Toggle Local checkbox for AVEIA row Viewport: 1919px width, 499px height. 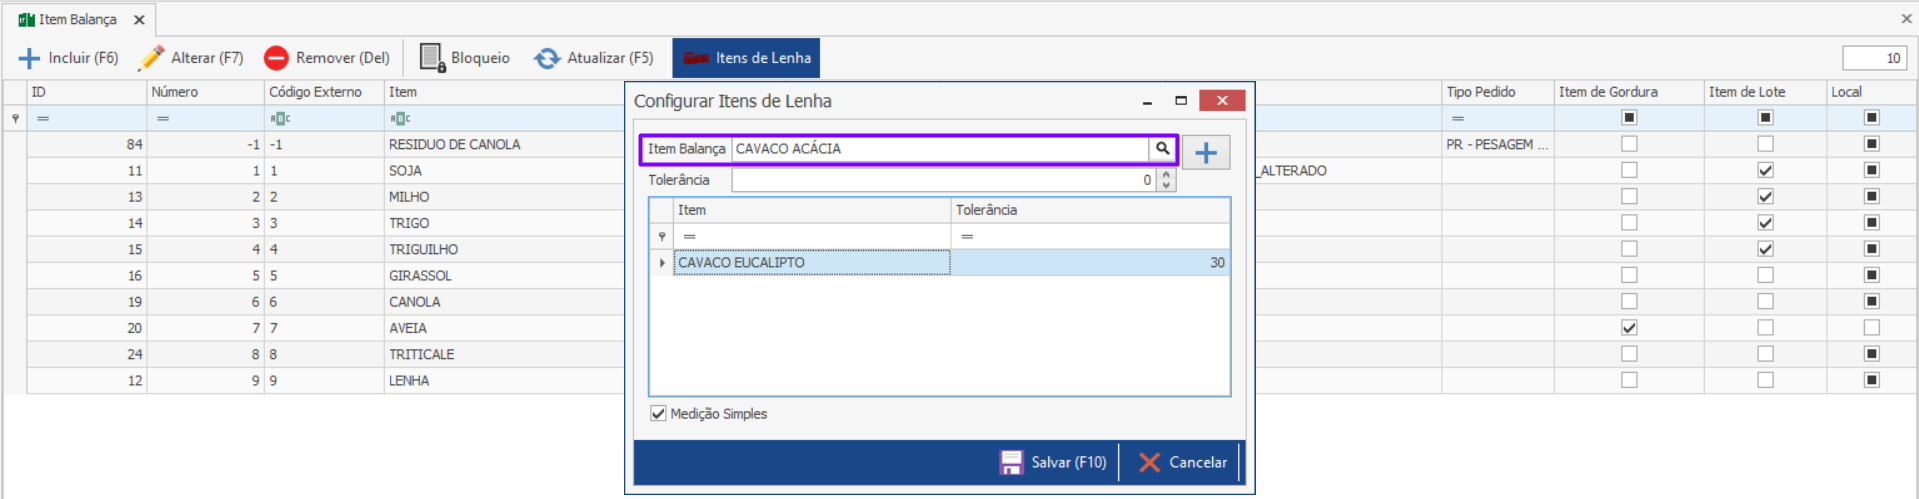pyautogui.click(x=1871, y=328)
